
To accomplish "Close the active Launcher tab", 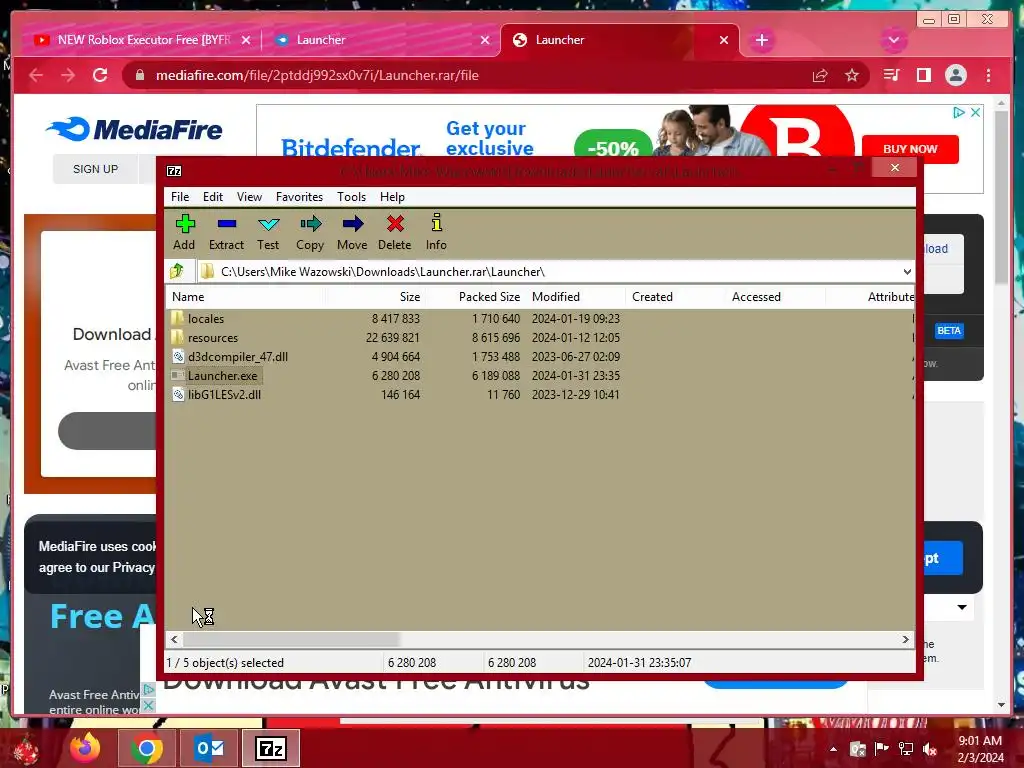I will click(724, 40).
